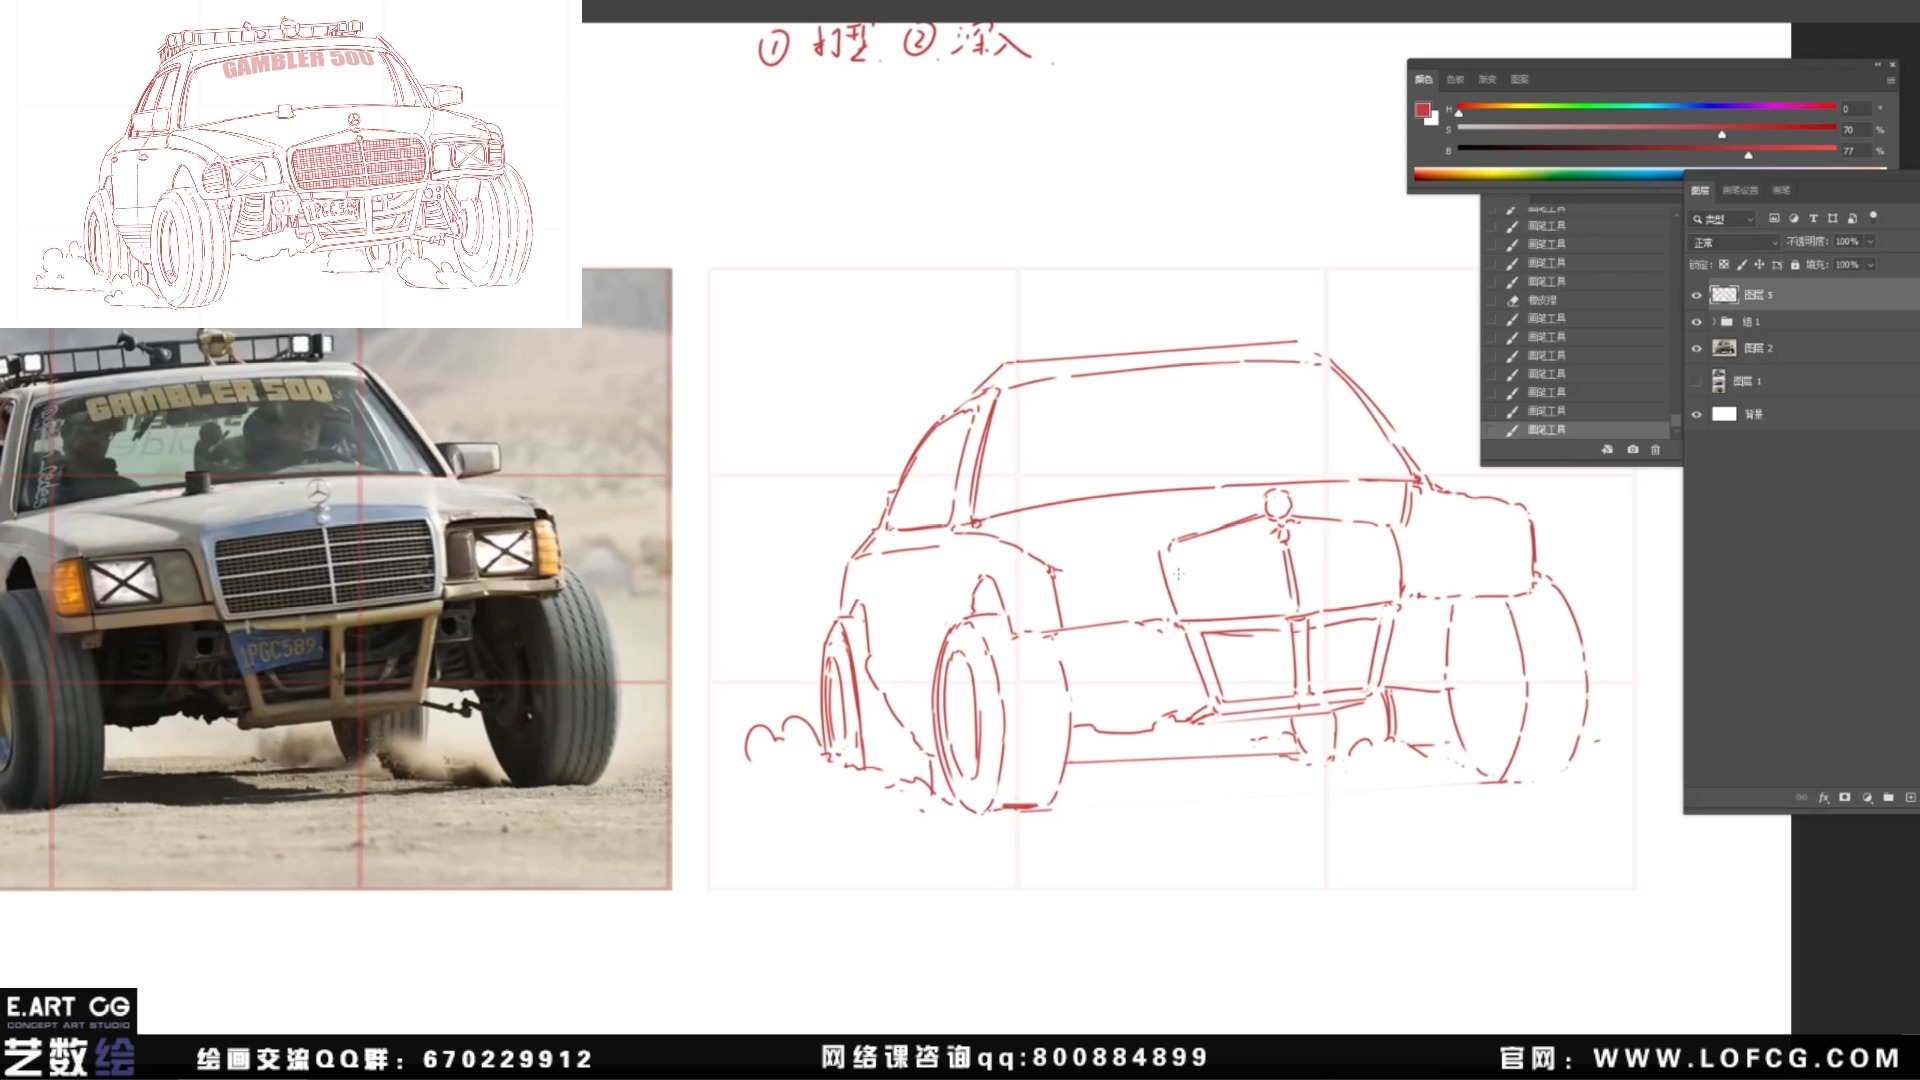Expand the 组 1 group chevron
1920x1080 pixels.
[x=1713, y=322]
